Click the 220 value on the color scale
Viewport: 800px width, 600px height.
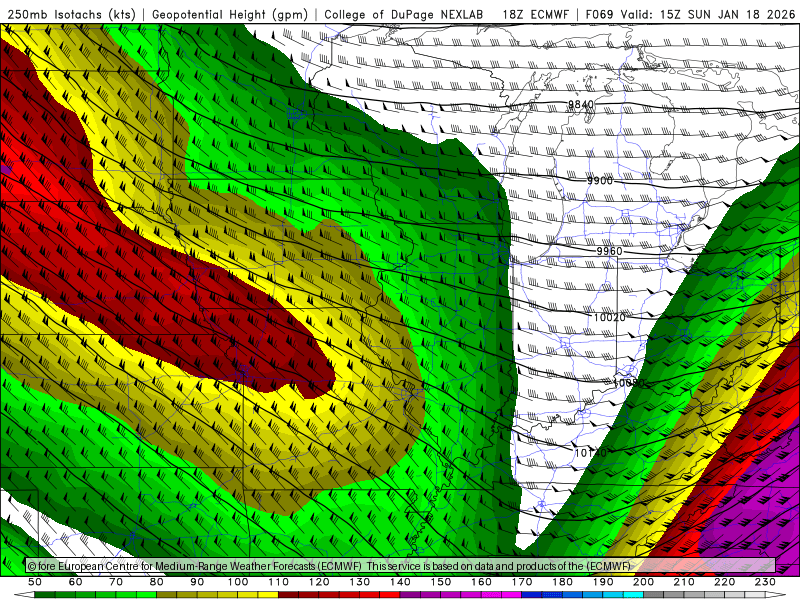pos(724,582)
